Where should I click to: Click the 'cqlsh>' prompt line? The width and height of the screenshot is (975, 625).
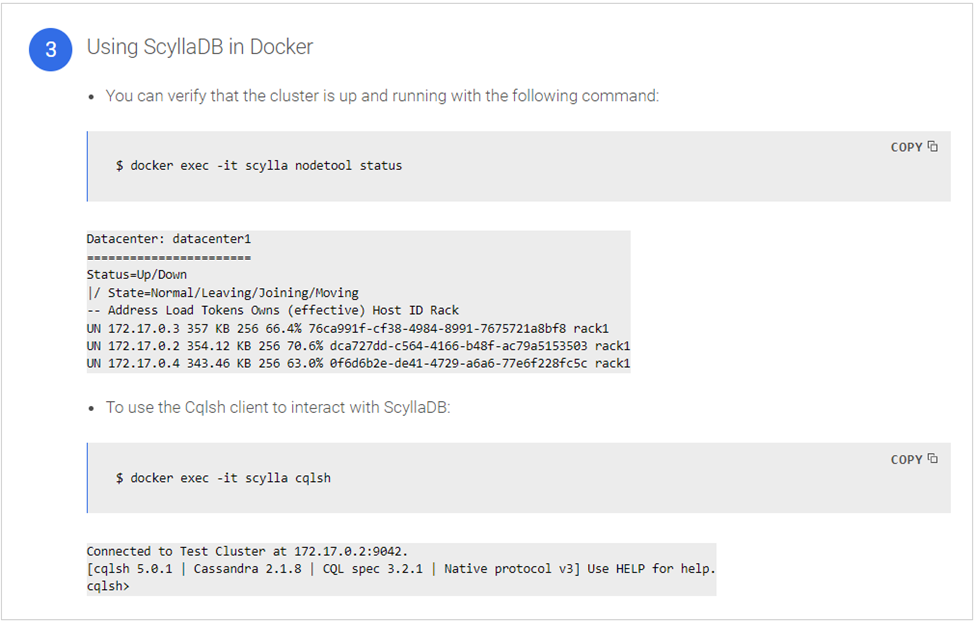(108, 586)
